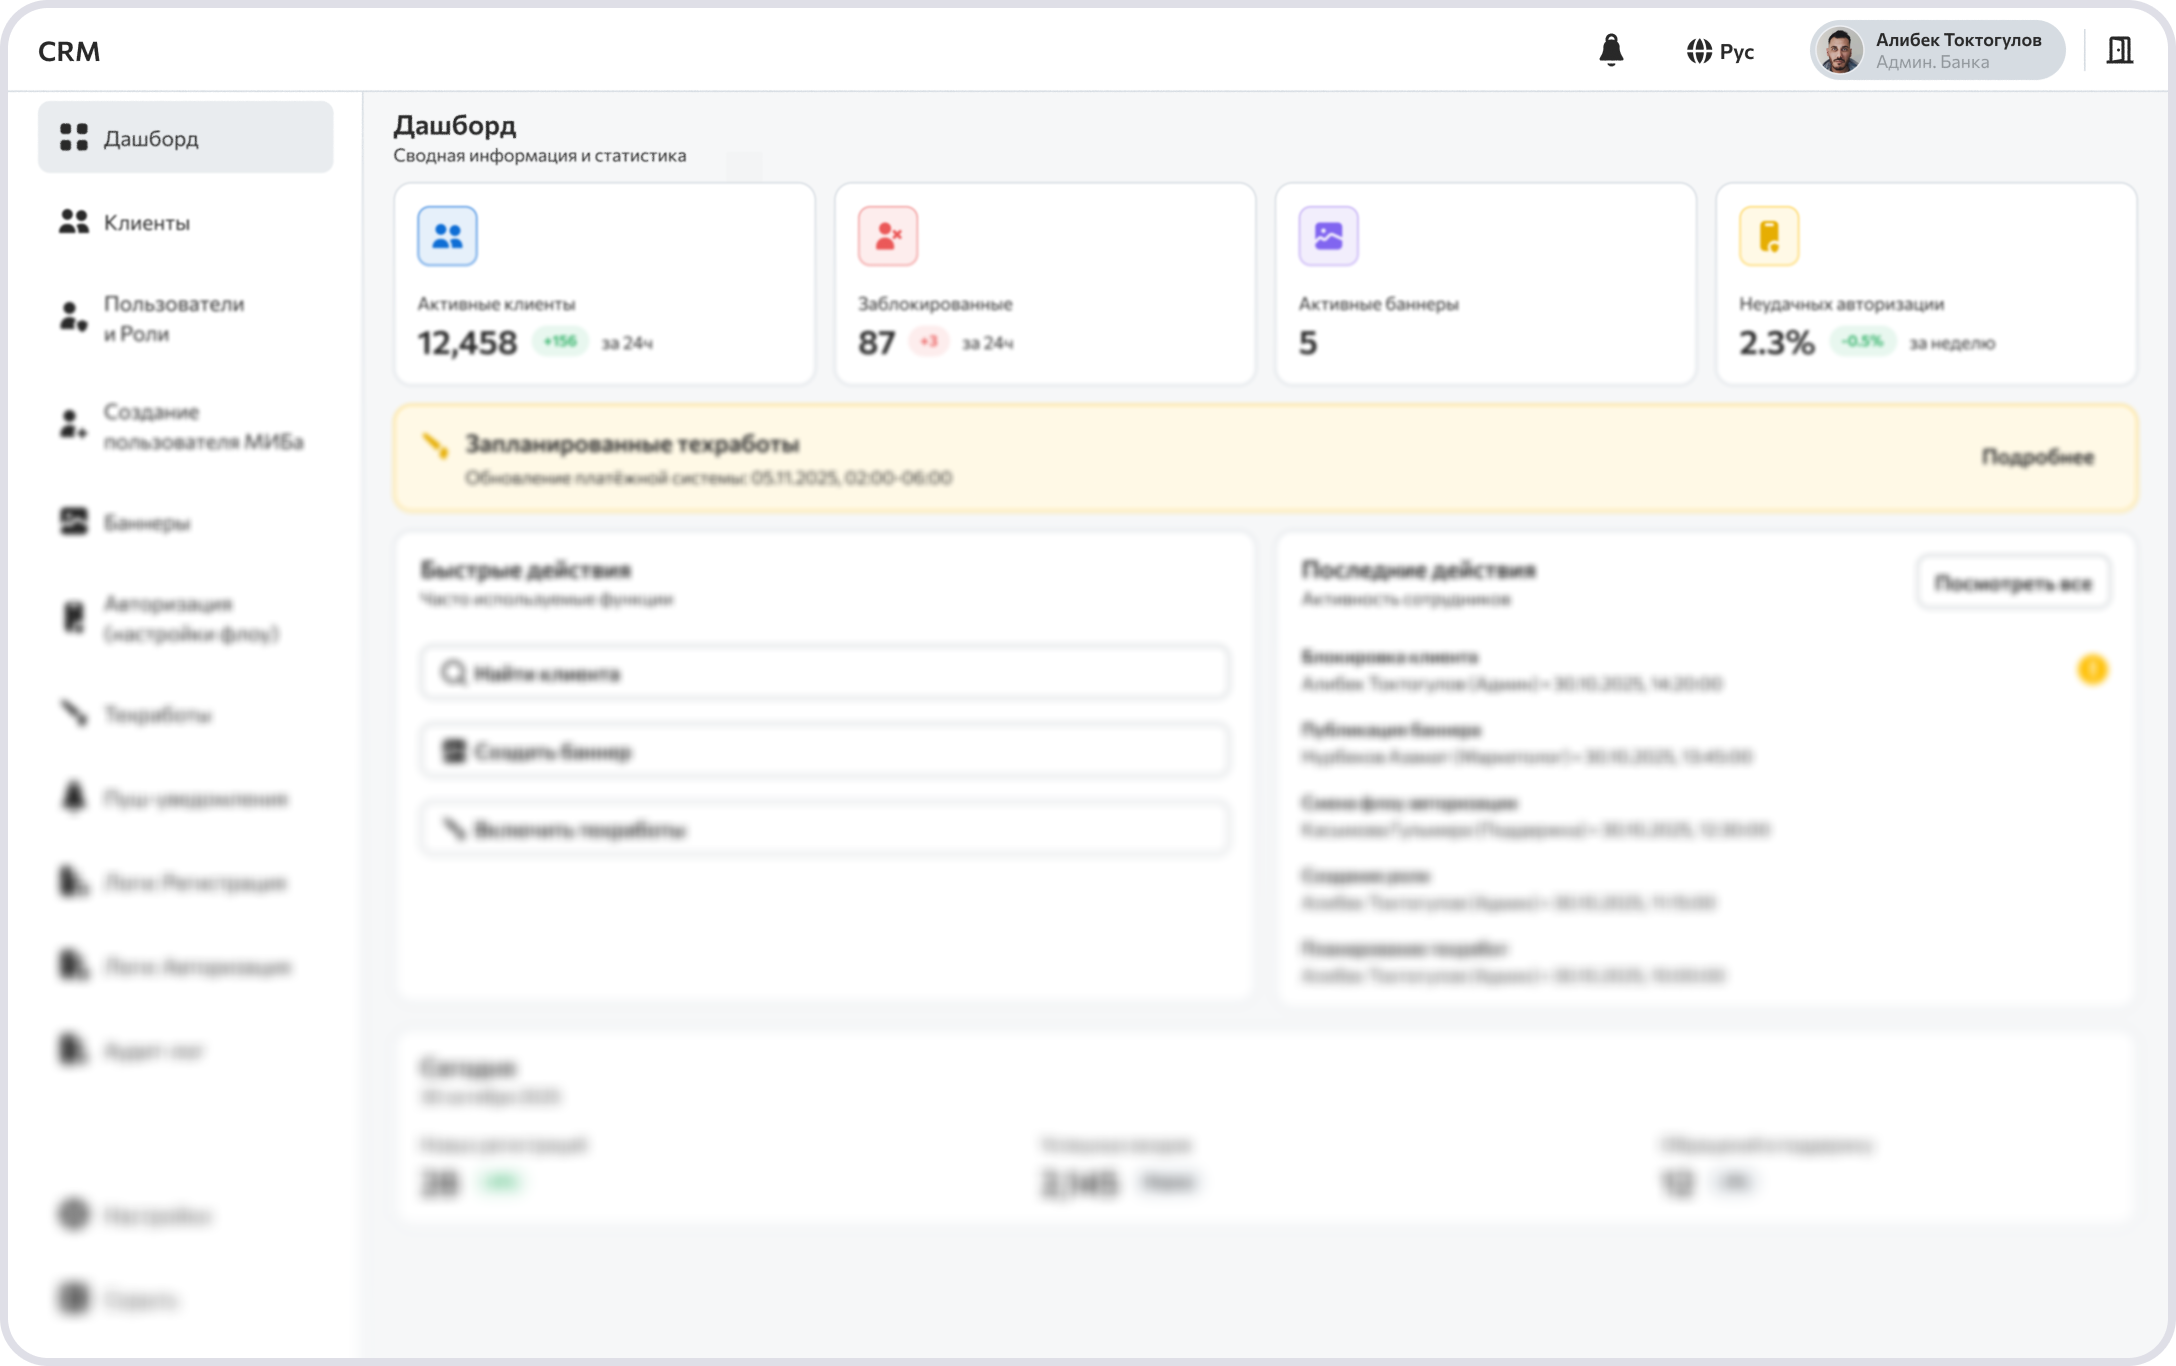This screenshot has width=2176, height=1366.
Task: Click the Баннеры sidebar icon
Action: point(71,521)
